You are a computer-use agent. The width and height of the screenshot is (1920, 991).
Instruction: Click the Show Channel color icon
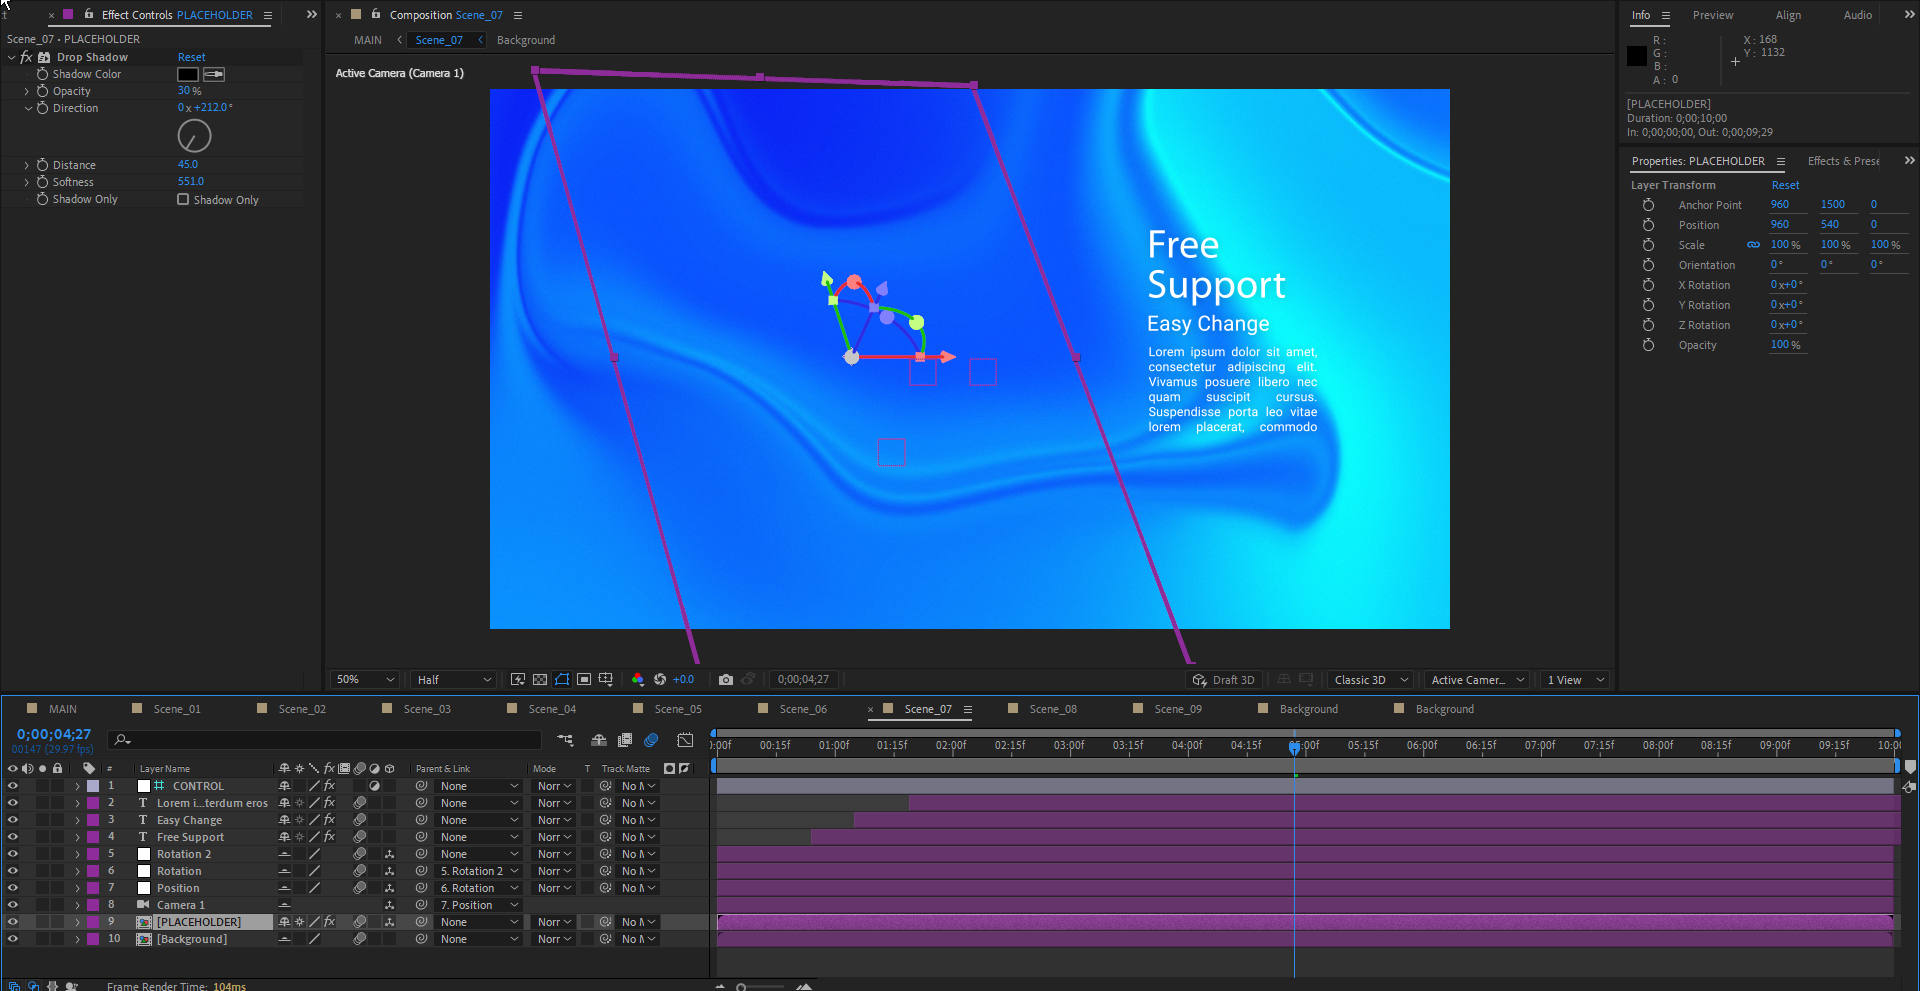(637, 680)
